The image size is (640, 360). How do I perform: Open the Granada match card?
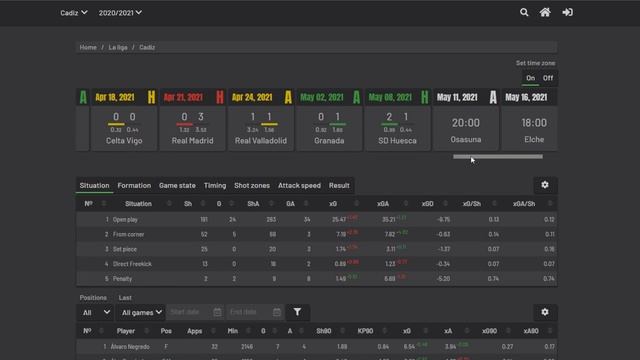329,120
